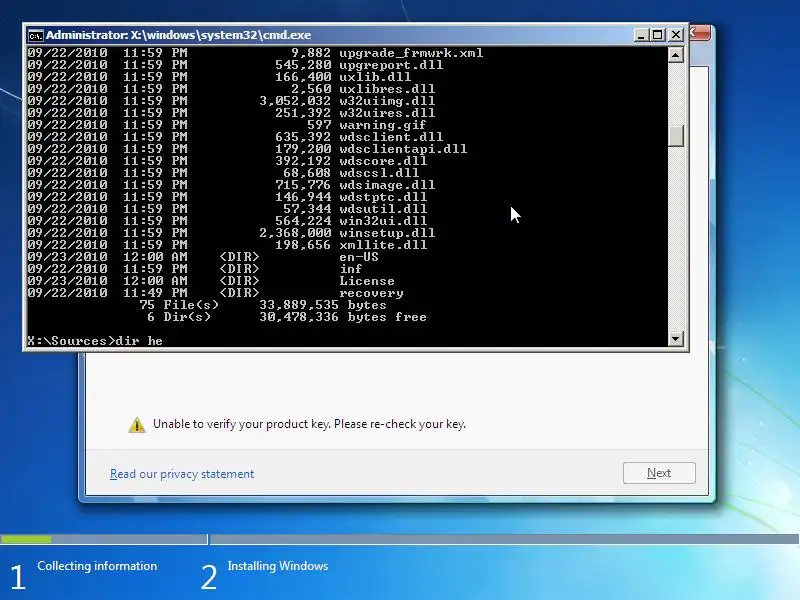Click the green setup progress bar

(x=26, y=539)
